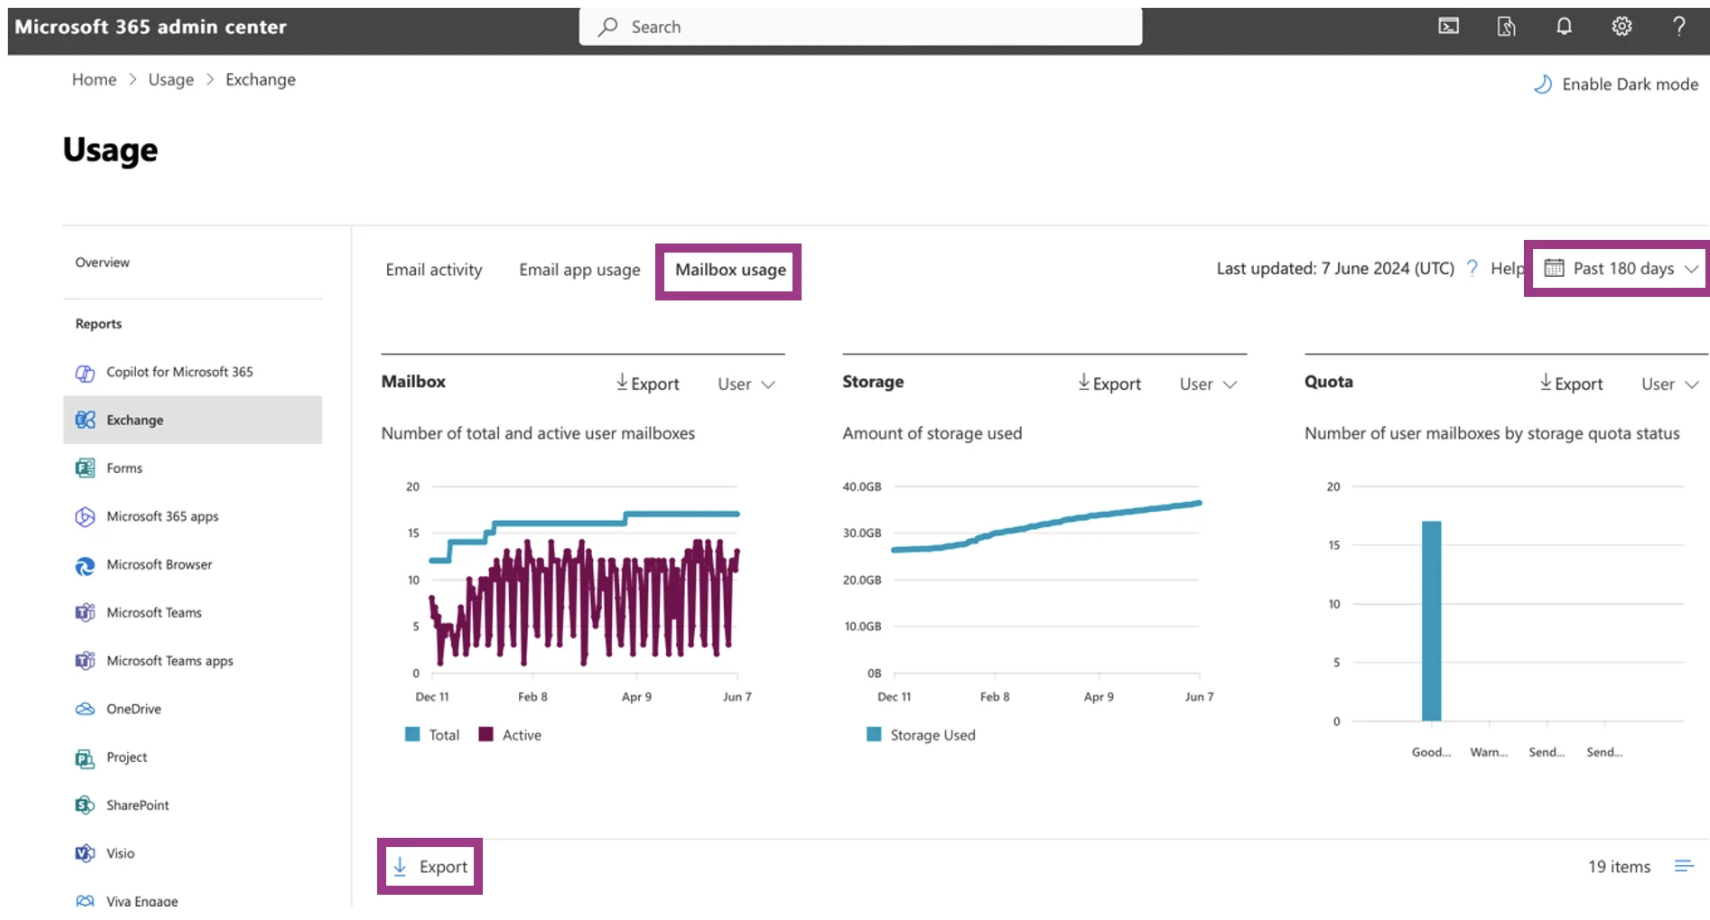Click the Microsoft Teams apps icon

pyautogui.click(x=85, y=661)
